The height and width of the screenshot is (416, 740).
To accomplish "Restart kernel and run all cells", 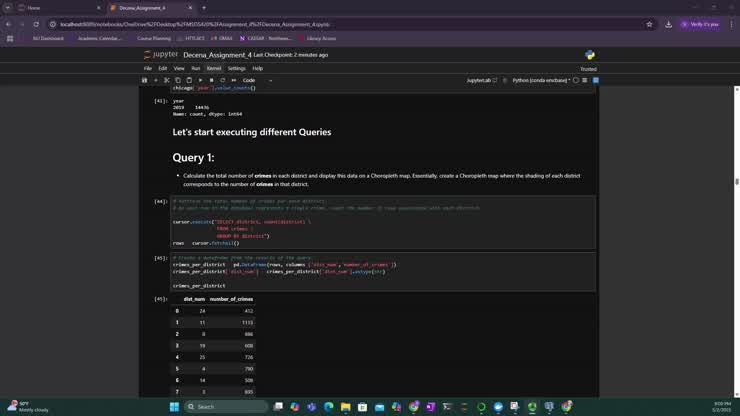I will pos(233,80).
